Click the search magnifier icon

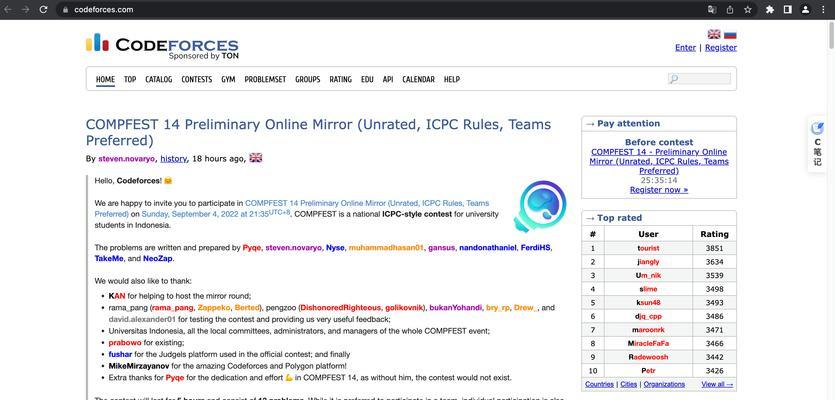coord(674,79)
